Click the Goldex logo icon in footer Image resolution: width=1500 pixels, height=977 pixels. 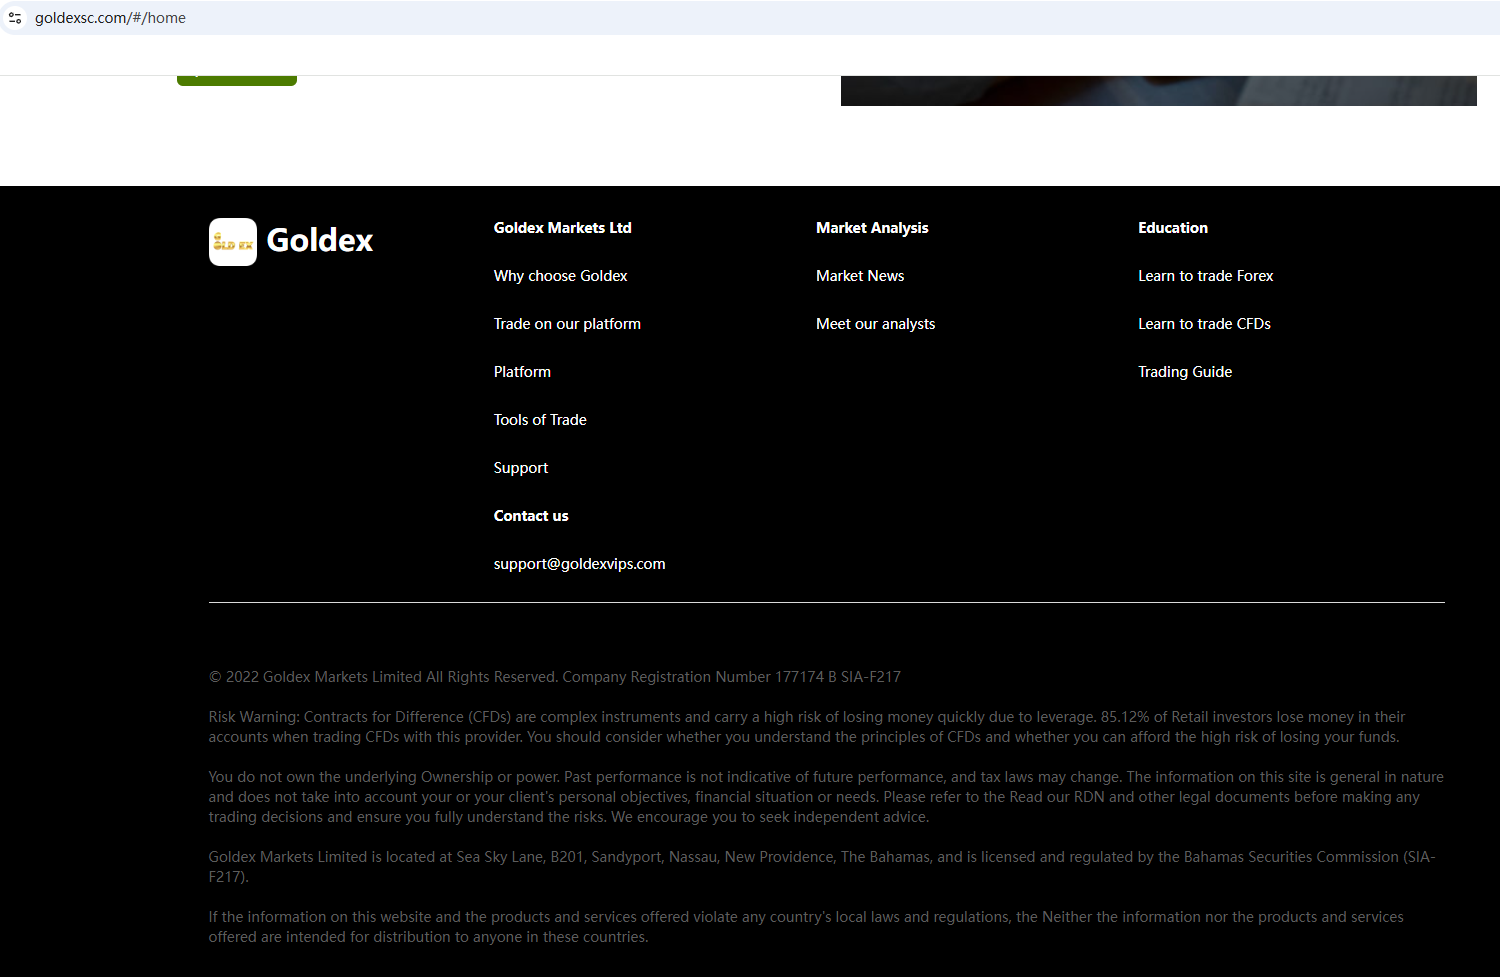[233, 242]
